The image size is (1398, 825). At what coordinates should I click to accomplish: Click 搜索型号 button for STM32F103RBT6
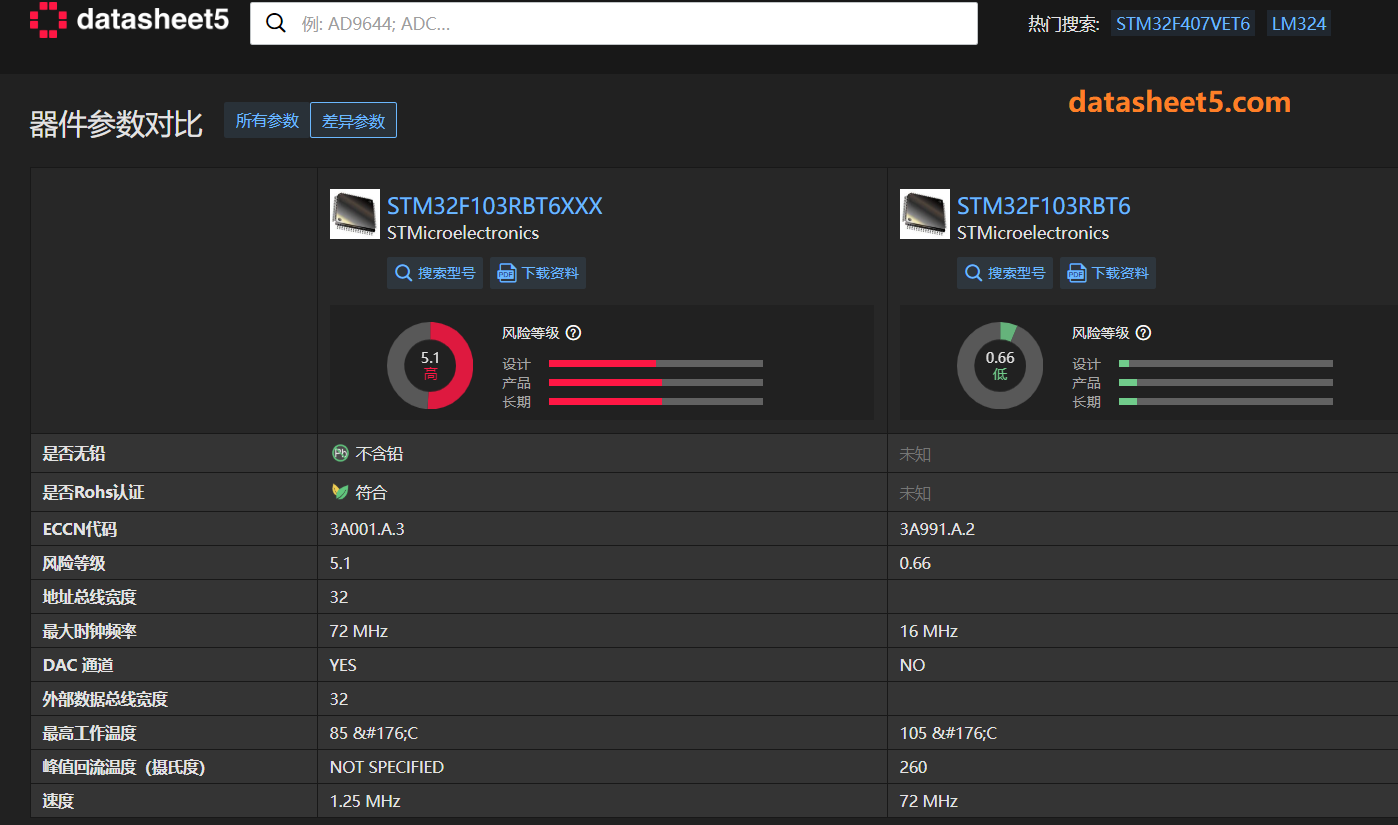tap(1005, 273)
